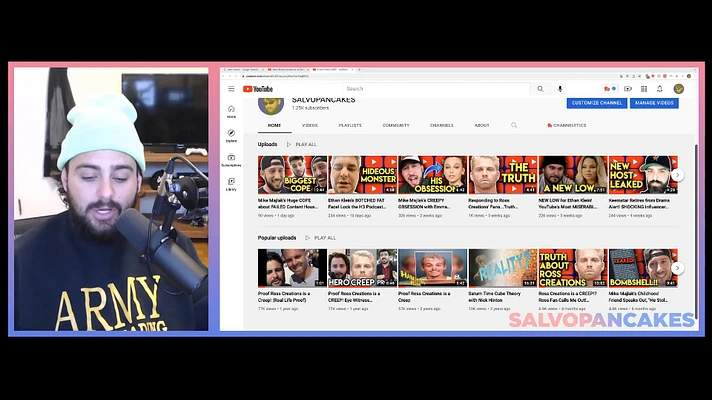The image size is (712, 400).
Task: Start voice search with microphone icon
Action: [x=559, y=89]
